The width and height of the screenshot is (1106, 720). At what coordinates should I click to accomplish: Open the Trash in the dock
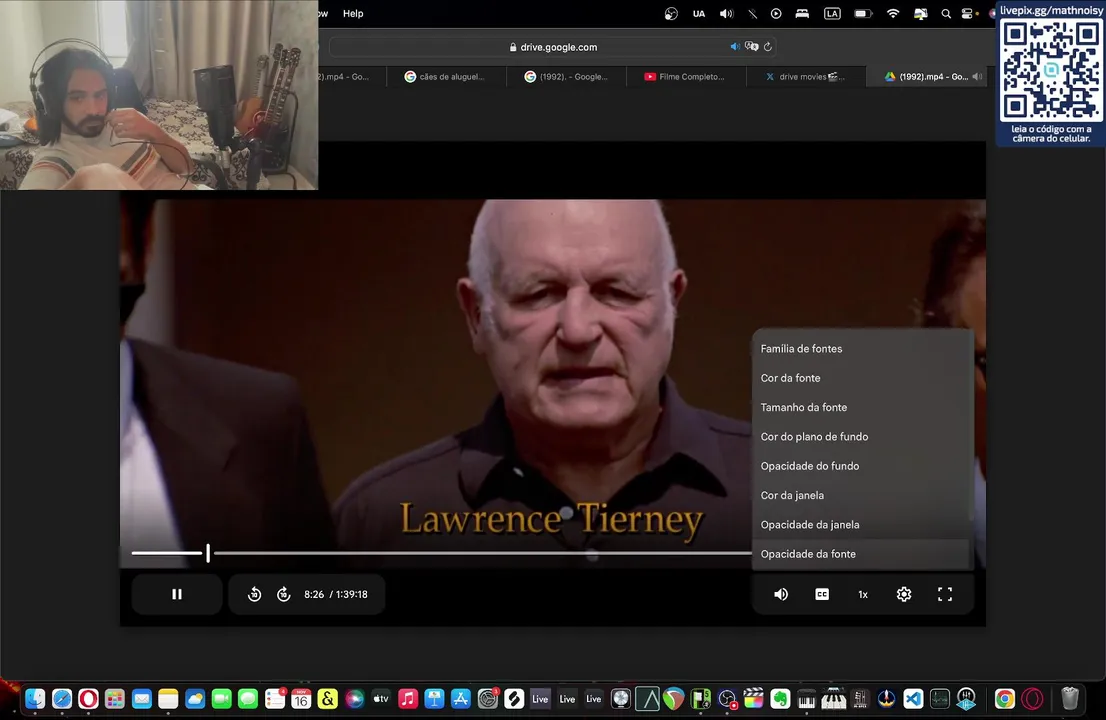(x=1070, y=699)
